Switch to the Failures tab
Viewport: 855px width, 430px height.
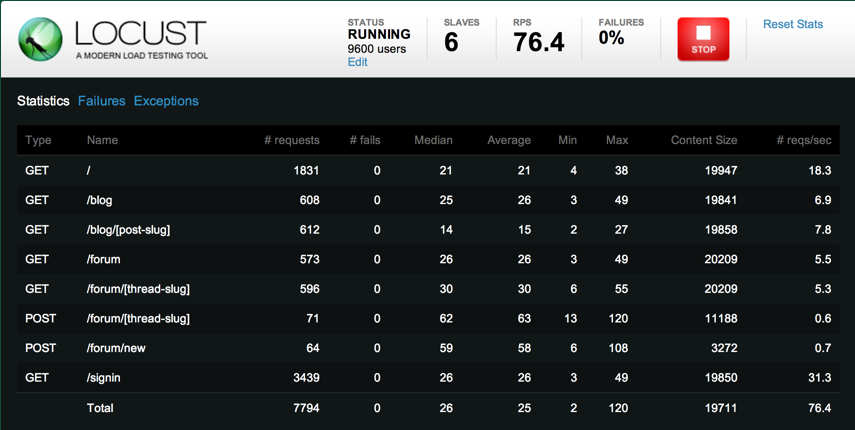point(101,101)
